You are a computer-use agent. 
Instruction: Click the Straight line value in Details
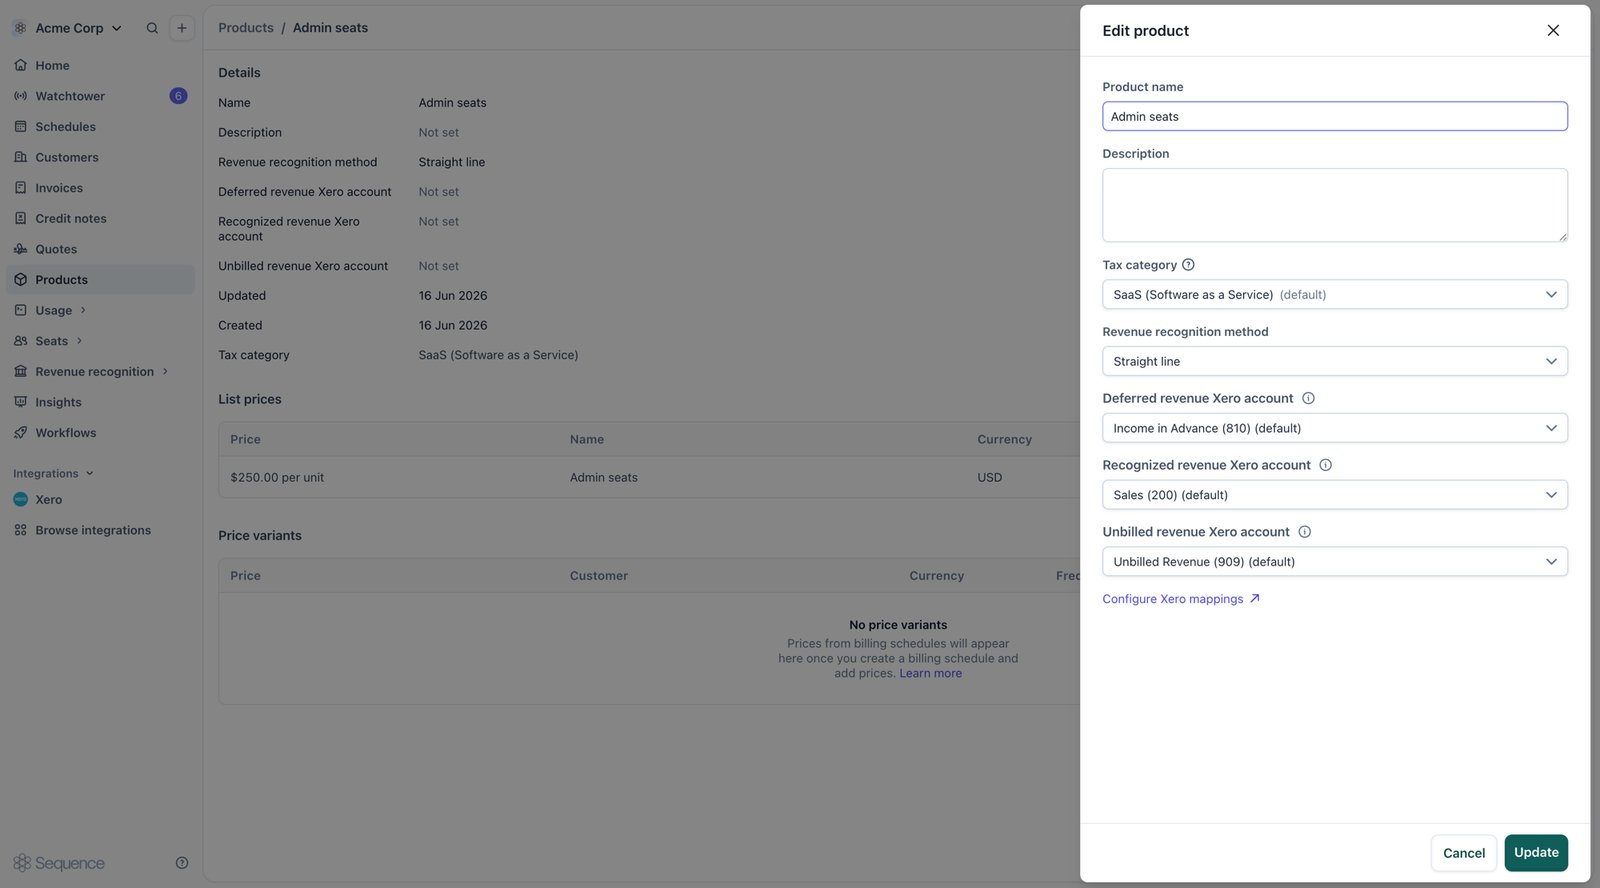(452, 162)
